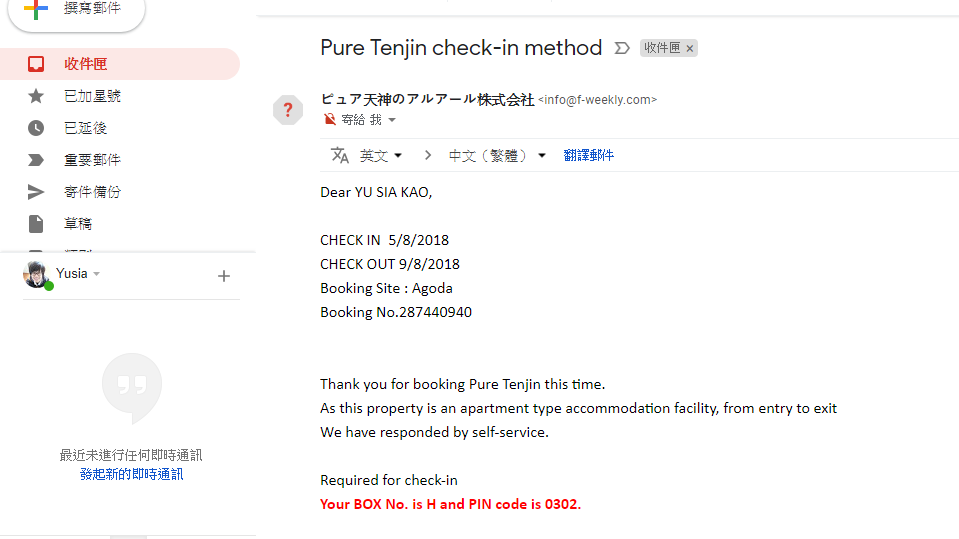Image resolution: width=959 pixels, height=539 pixels.
Task: Click the sender's question mark avatar
Action: (x=288, y=110)
